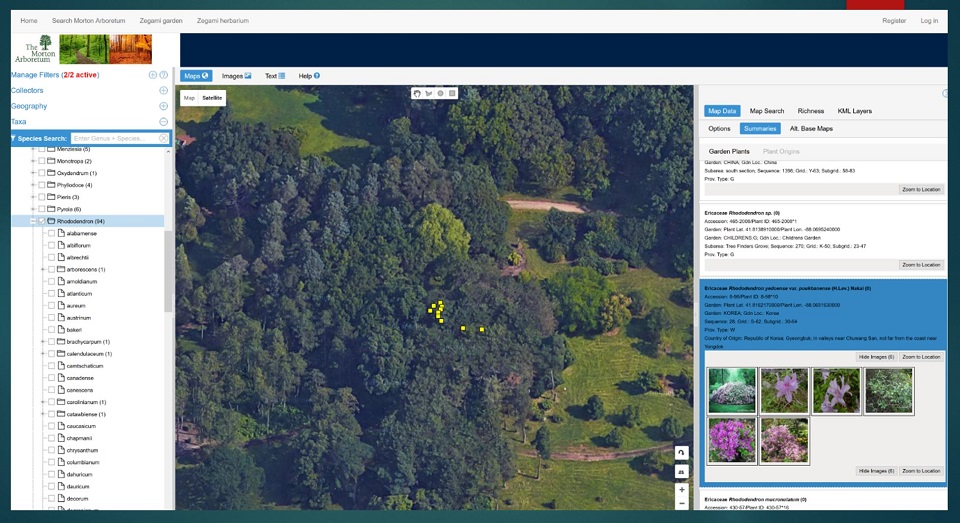Open the Search Morton Arboretum link
960x523 pixels.
pos(88,21)
